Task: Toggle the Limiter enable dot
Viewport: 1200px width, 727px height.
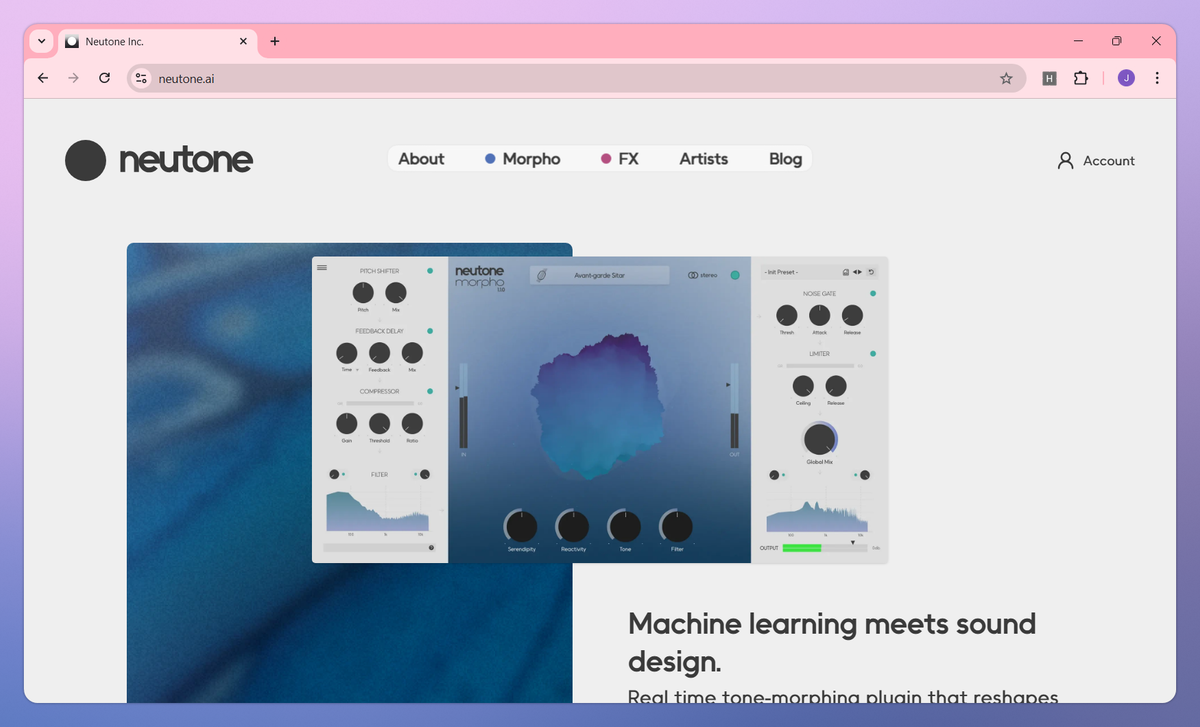Action: tap(873, 354)
